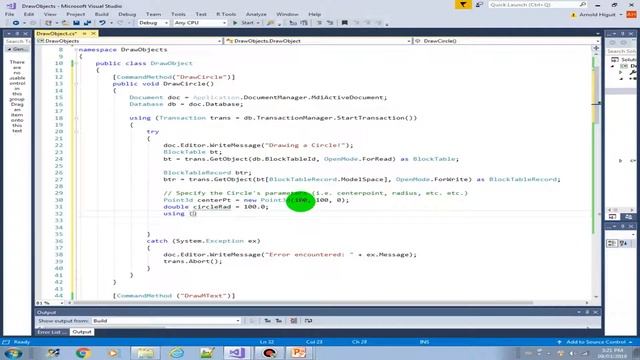Collapse the namespace DrawObjects outline
Image resolution: width=640 pixels, height=360 pixels.
[76, 49]
